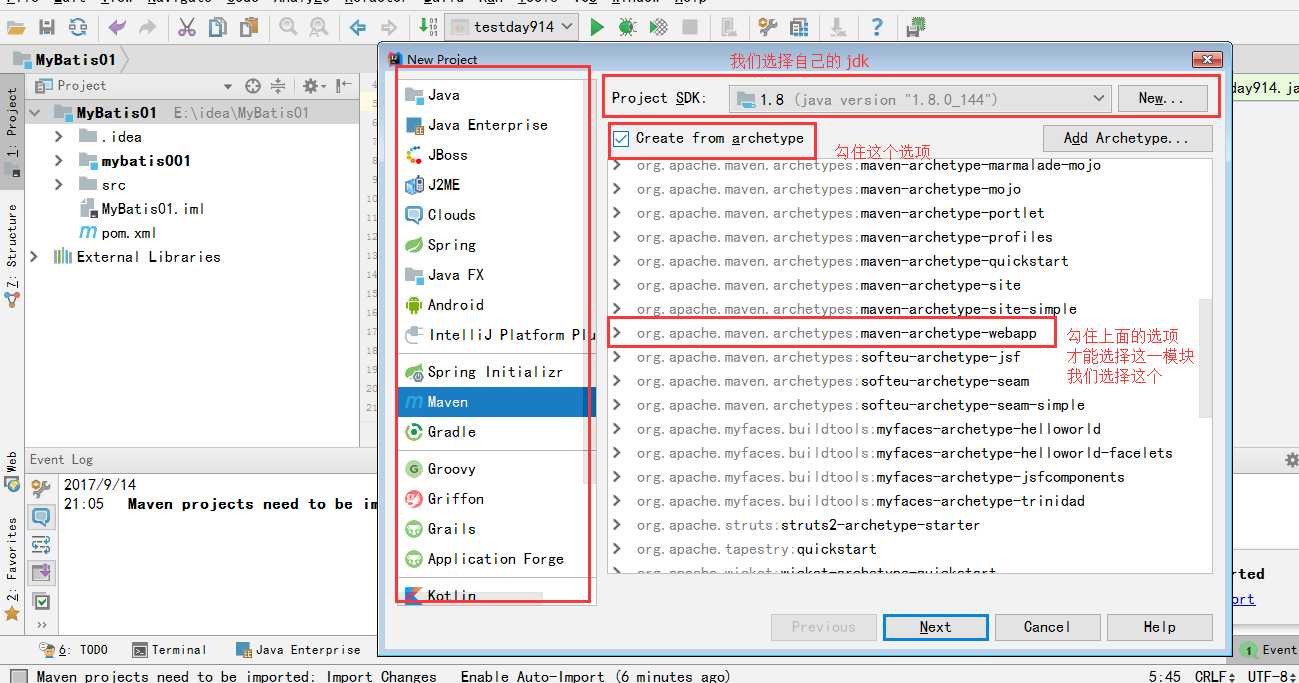
Task: Toggle scroll to end in Event Log
Action: click(x=41, y=573)
